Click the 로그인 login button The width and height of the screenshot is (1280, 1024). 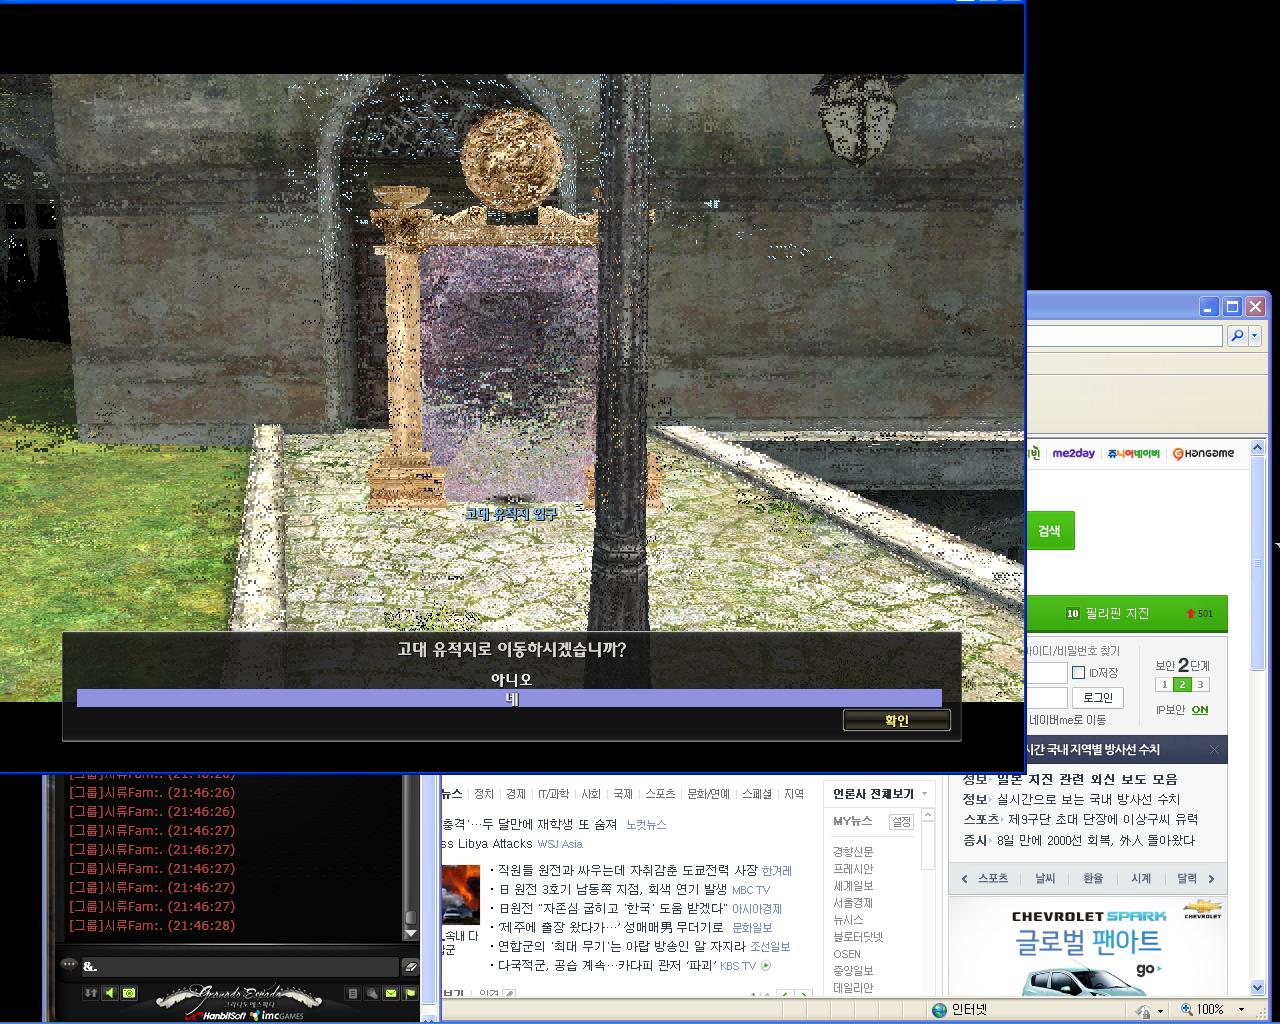pos(1097,697)
